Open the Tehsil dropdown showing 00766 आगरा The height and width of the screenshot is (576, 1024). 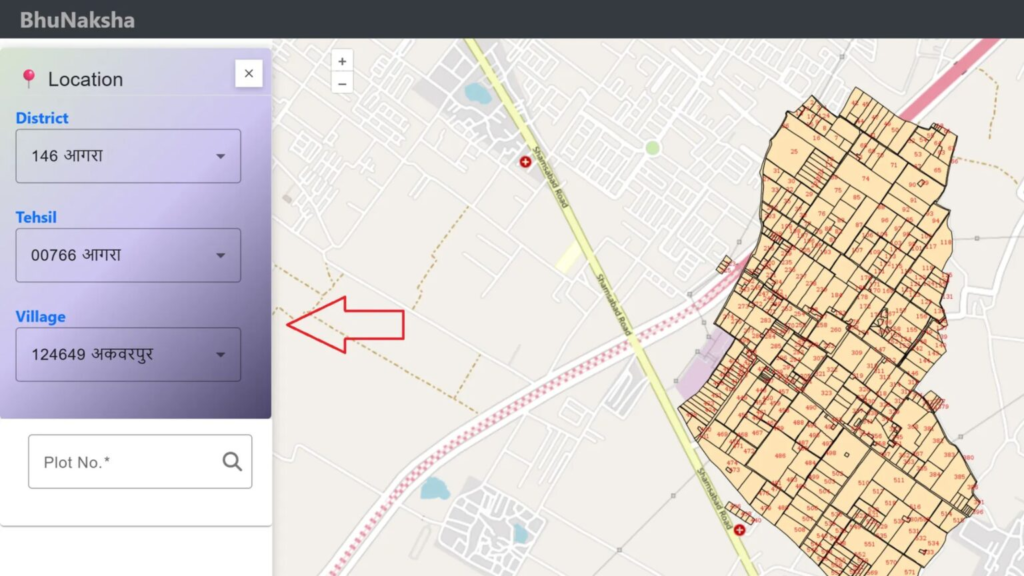(128, 255)
